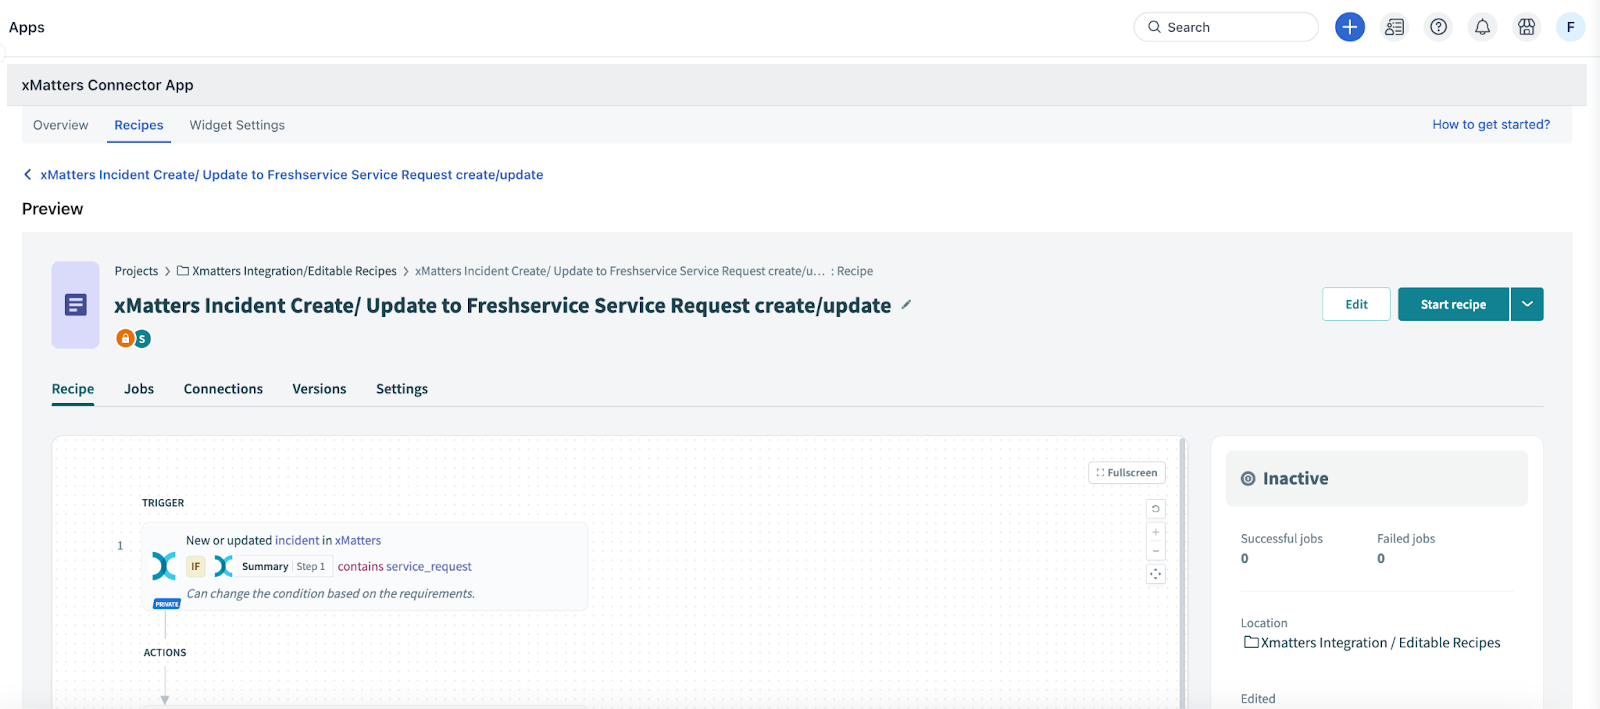Click the Preview heading

(x=53, y=209)
